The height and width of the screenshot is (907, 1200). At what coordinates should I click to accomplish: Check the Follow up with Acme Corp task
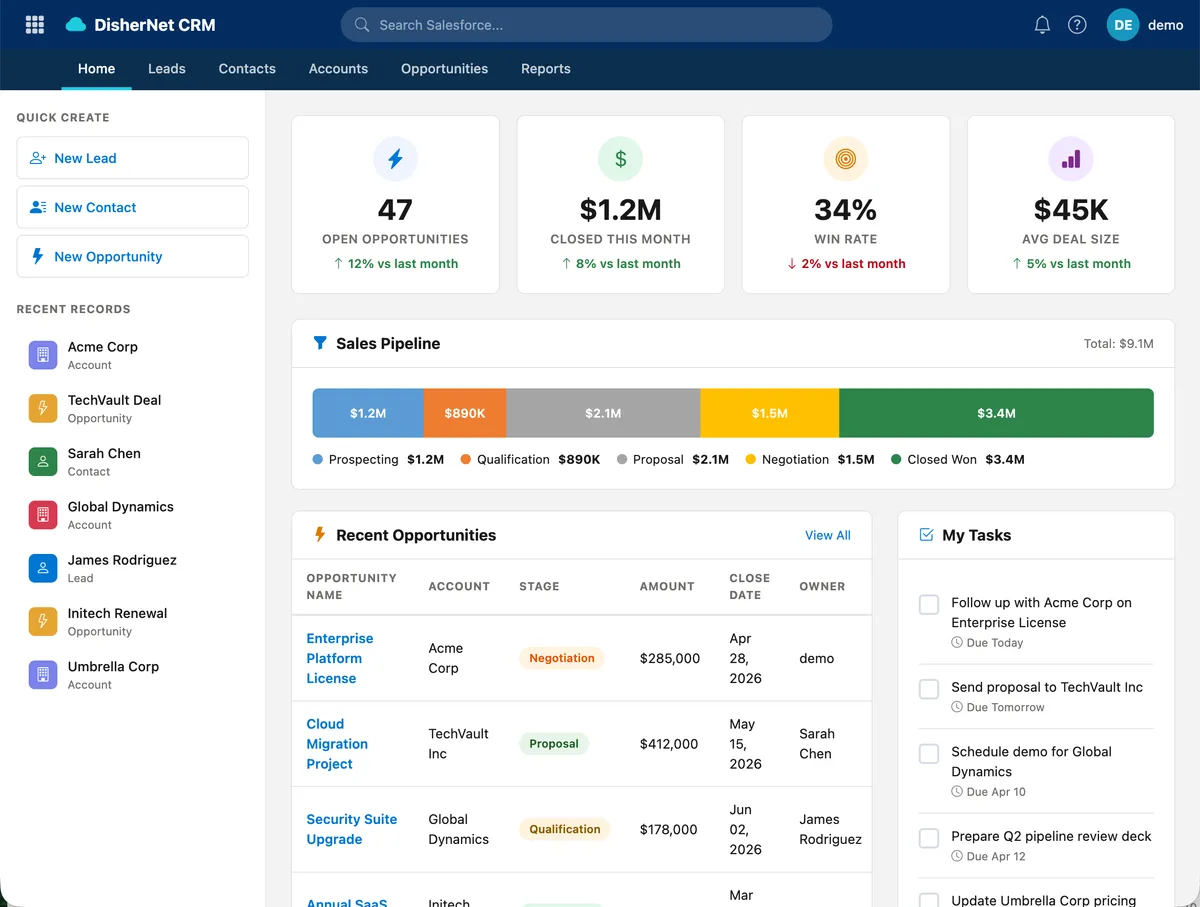929,604
